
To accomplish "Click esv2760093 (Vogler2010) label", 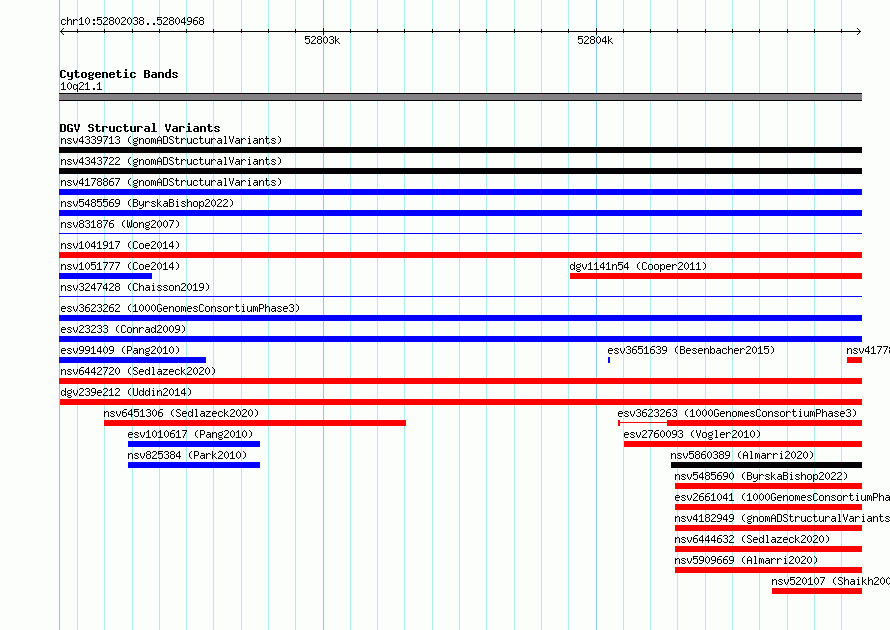I will [692, 434].
